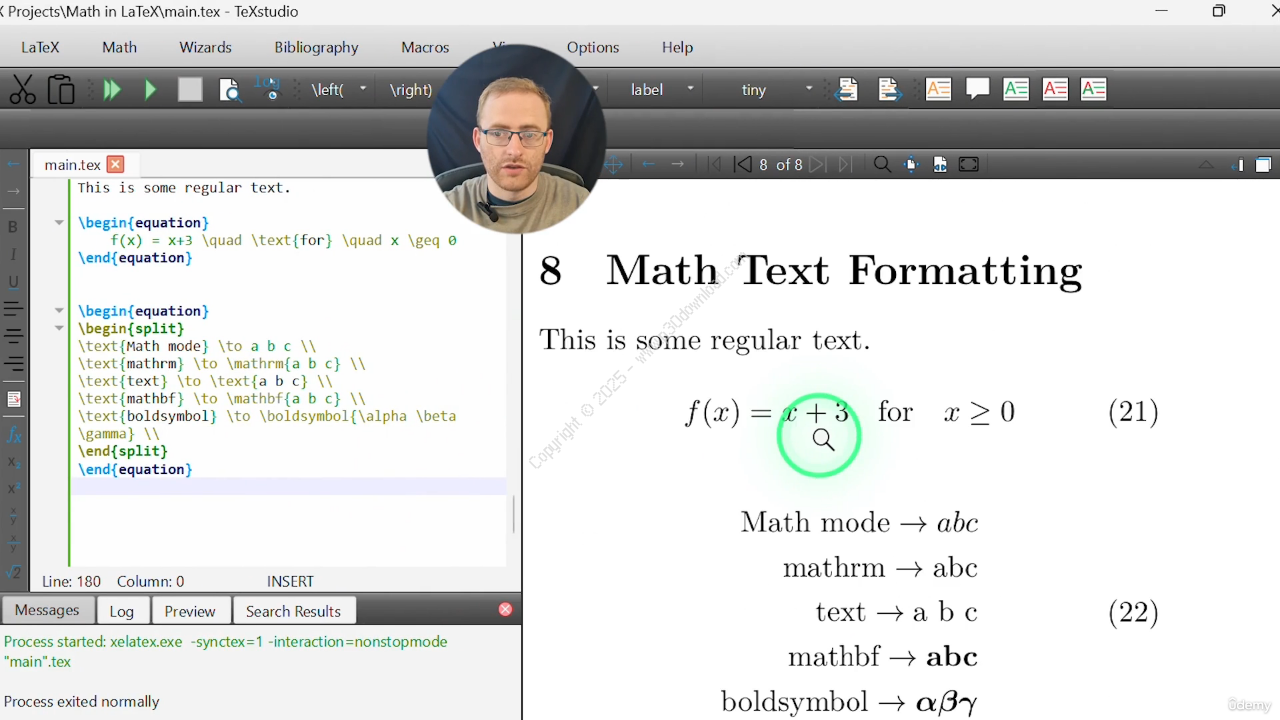Viewport: 1280px width, 720px height.
Task: Click the Paste clipboard icon
Action: 61,90
